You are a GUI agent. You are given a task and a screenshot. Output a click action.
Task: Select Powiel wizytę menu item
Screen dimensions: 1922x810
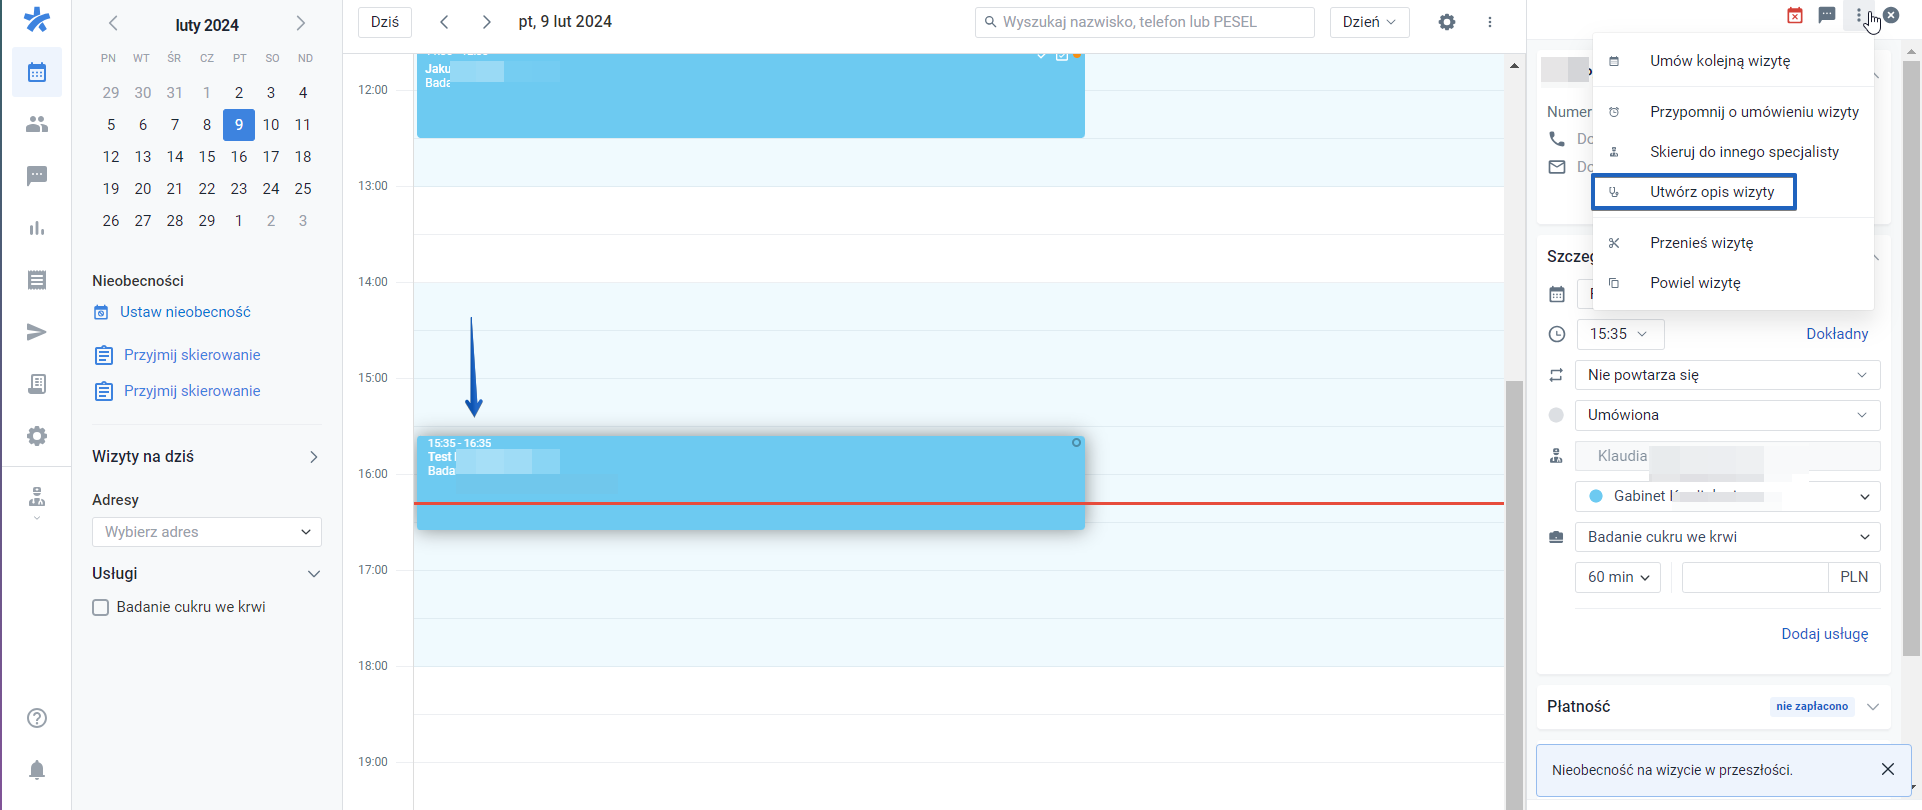(1733, 283)
